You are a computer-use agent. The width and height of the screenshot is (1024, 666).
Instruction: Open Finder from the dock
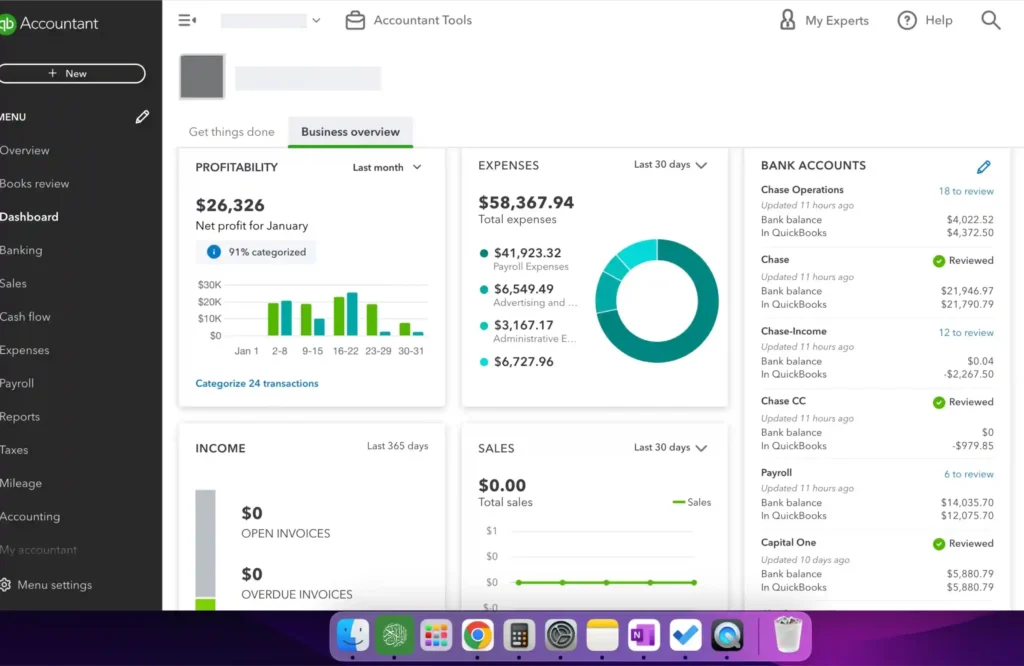353,635
